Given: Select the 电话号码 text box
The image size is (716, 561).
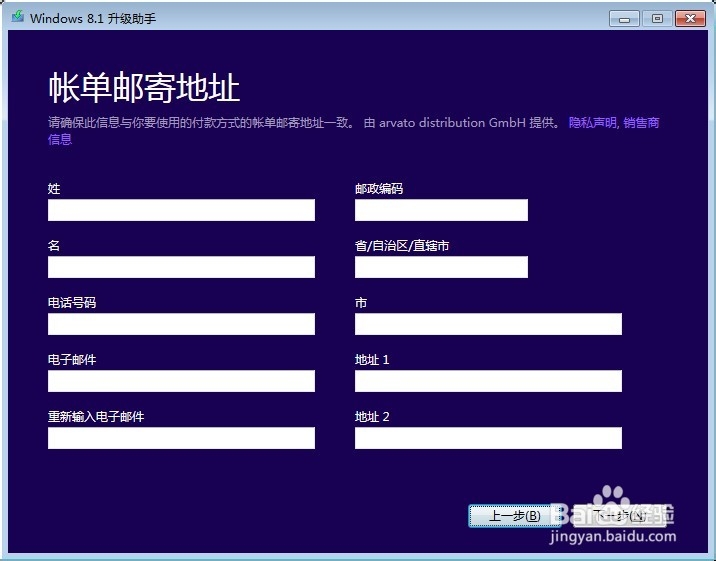Looking at the screenshot, I should click(181, 324).
